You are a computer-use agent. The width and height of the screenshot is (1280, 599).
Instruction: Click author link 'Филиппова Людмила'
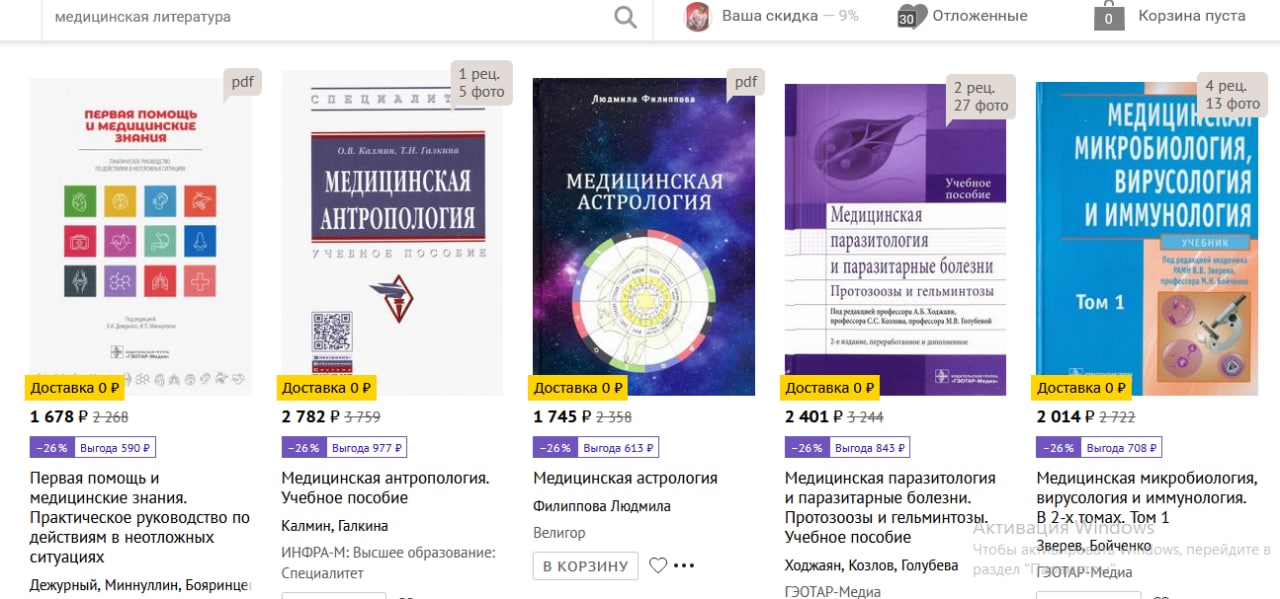(x=602, y=506)
